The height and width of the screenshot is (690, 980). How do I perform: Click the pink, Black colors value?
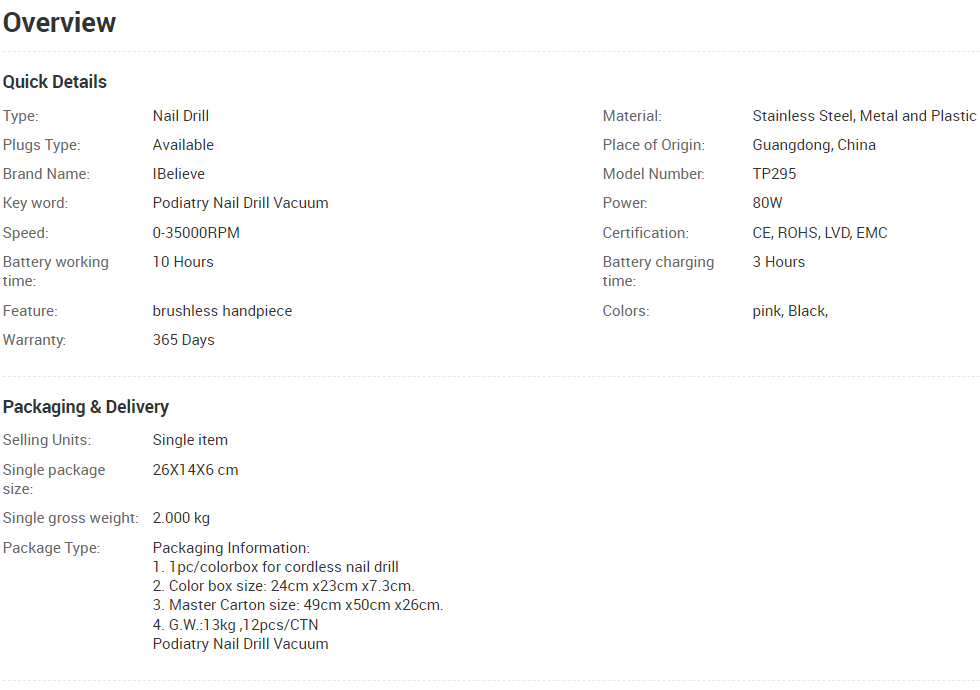790,311
